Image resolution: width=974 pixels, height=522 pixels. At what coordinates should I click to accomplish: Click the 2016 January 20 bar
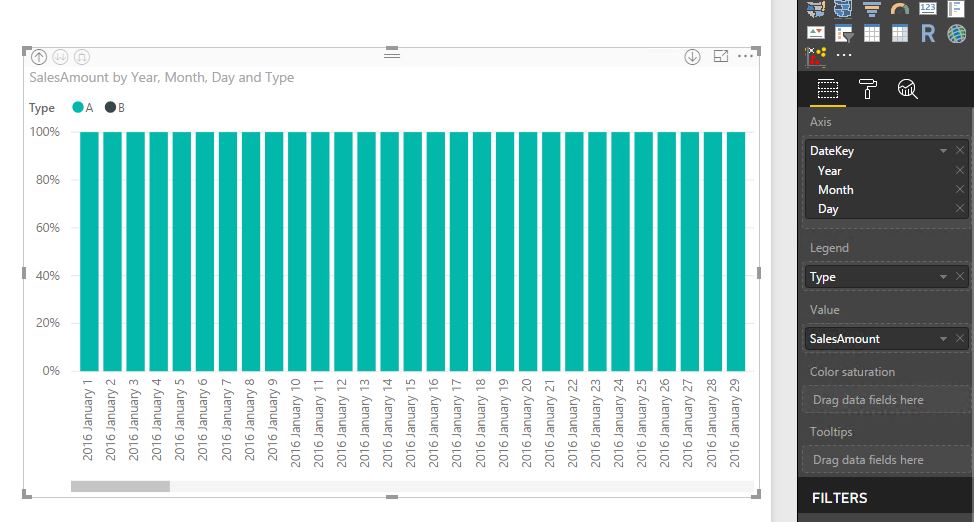(x=528, y=251)
